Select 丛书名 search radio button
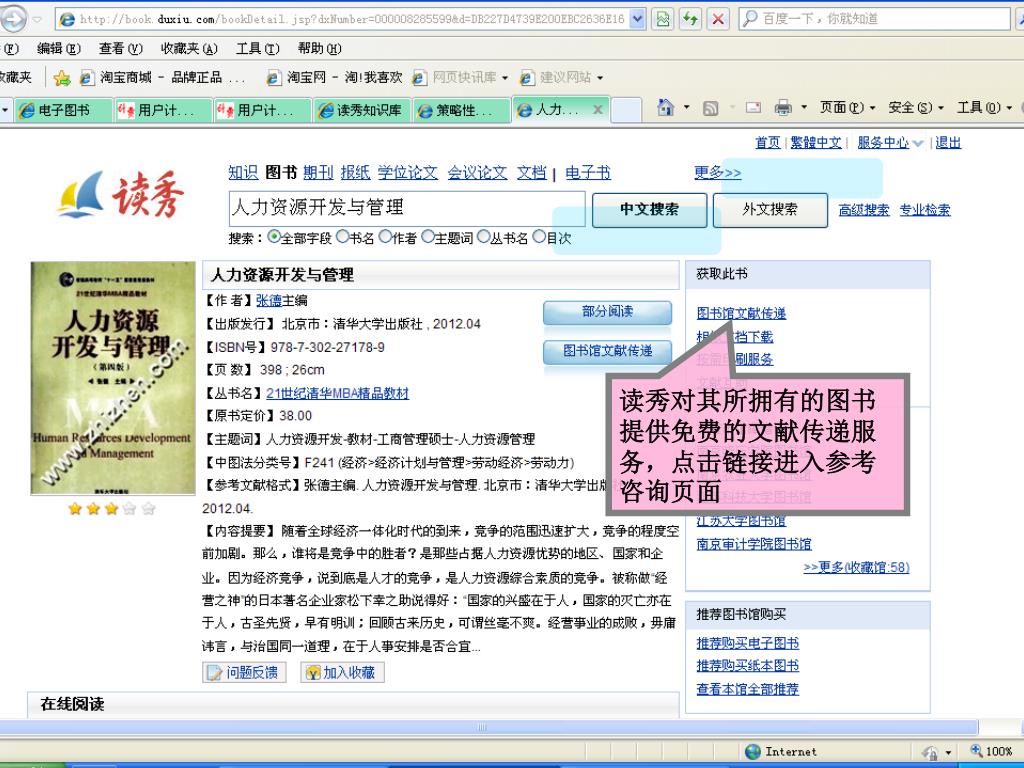1024x768 pixels. 483,236
